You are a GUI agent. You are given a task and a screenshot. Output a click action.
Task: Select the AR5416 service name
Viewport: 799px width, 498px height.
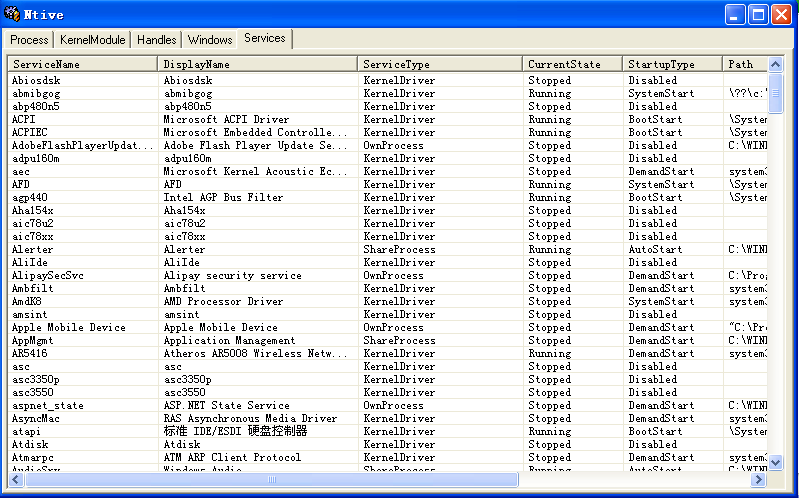(30, 353)
